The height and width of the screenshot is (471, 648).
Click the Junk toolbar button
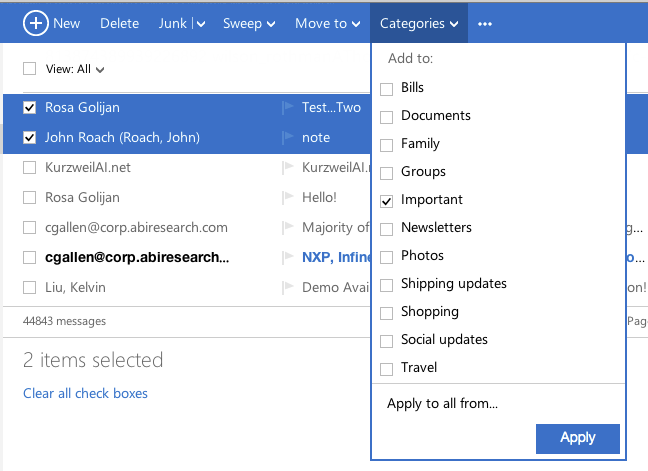pos(173,24)
